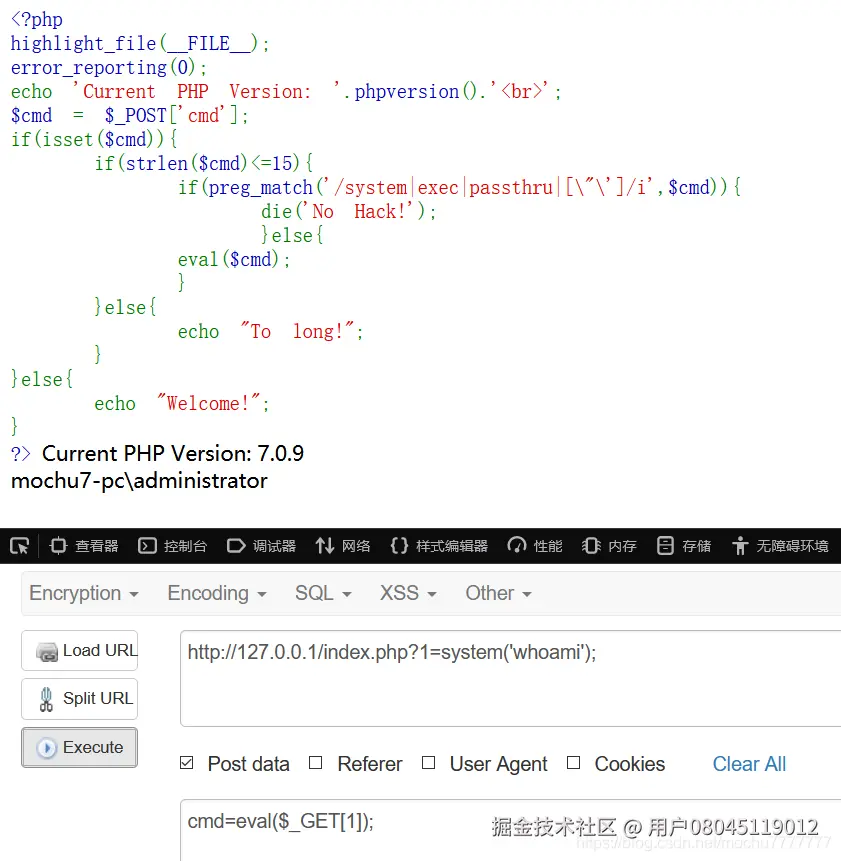Enable the User Agent checkbox
The width and height of the screenshot is (841, 861).
[x=428, y=763]
